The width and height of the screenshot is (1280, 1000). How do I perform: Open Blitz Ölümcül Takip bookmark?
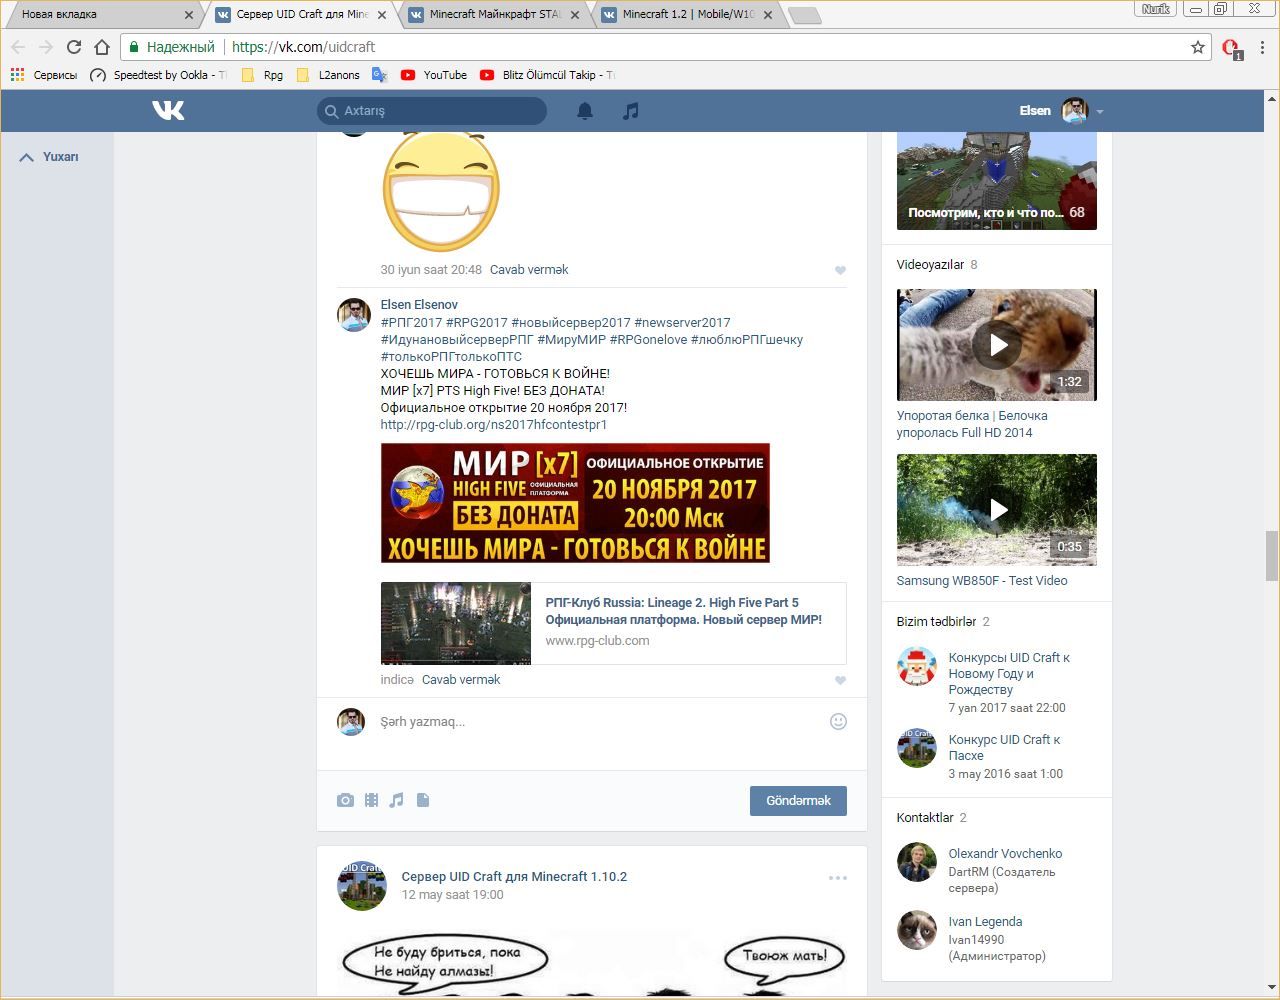(x=547, y=75)
